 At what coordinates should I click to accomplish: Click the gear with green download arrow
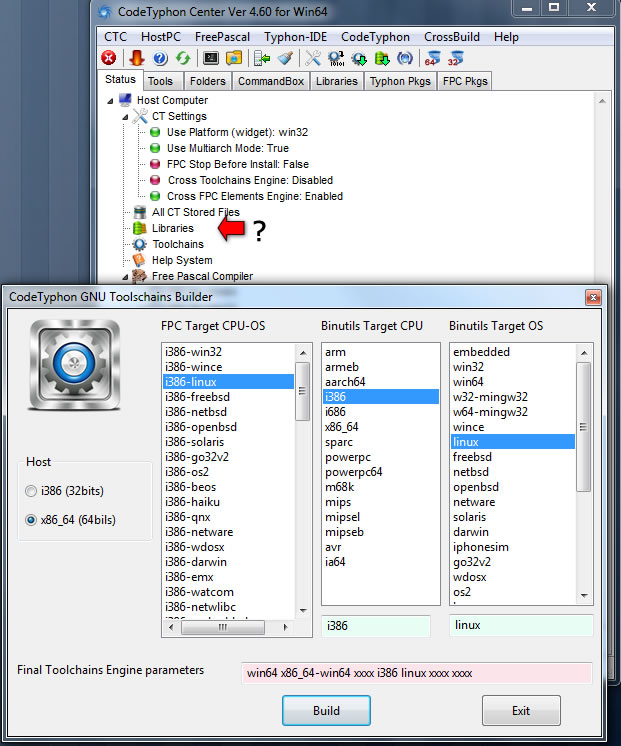tap(359, 58)
